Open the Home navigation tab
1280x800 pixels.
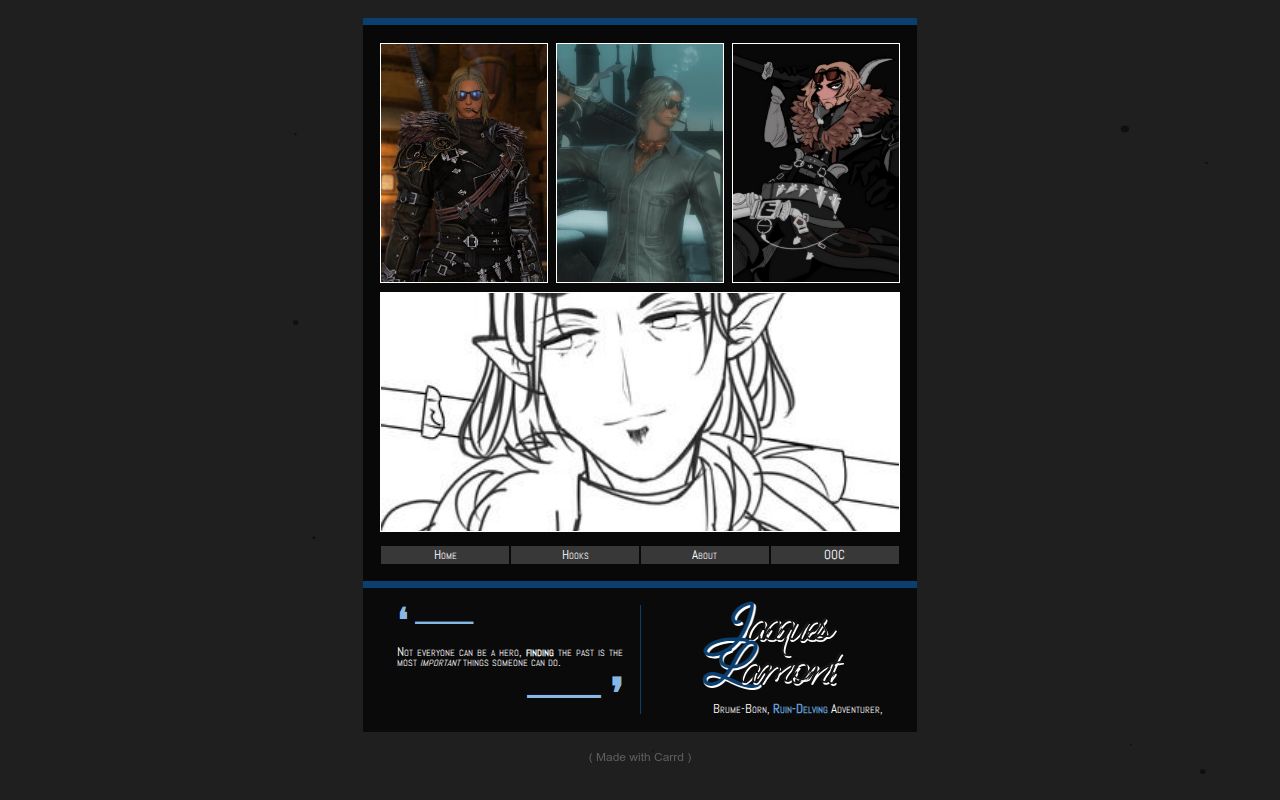[x=445, y=555]
